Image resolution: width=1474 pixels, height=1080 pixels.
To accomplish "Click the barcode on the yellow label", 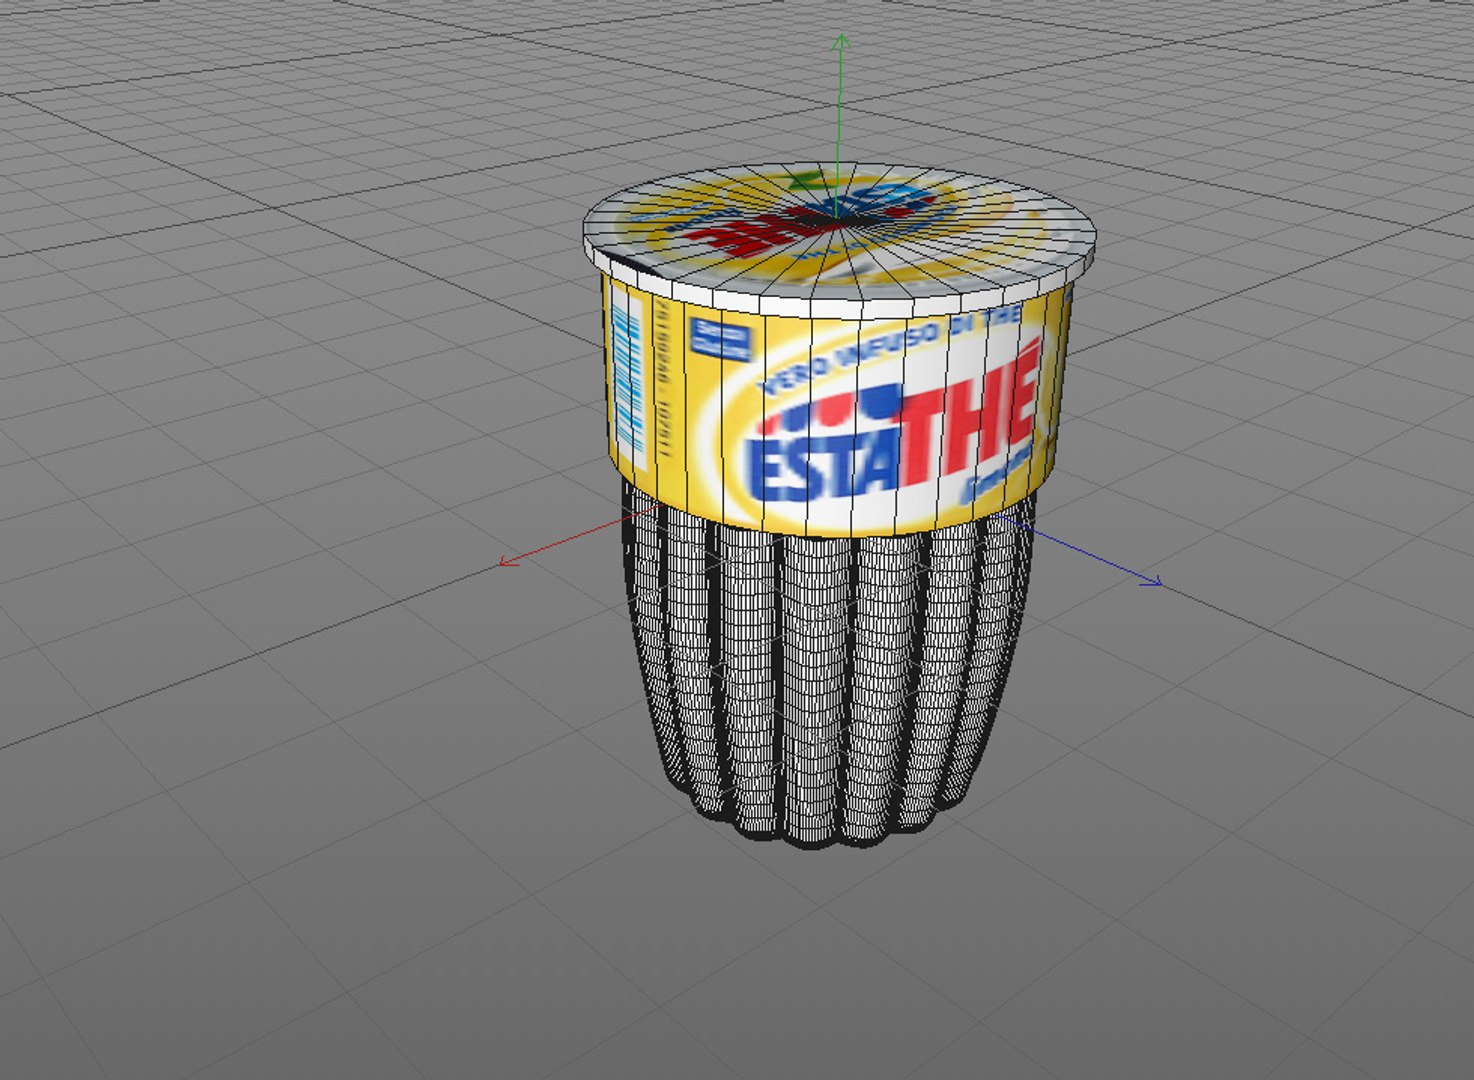I will click(x=627, y=376).
